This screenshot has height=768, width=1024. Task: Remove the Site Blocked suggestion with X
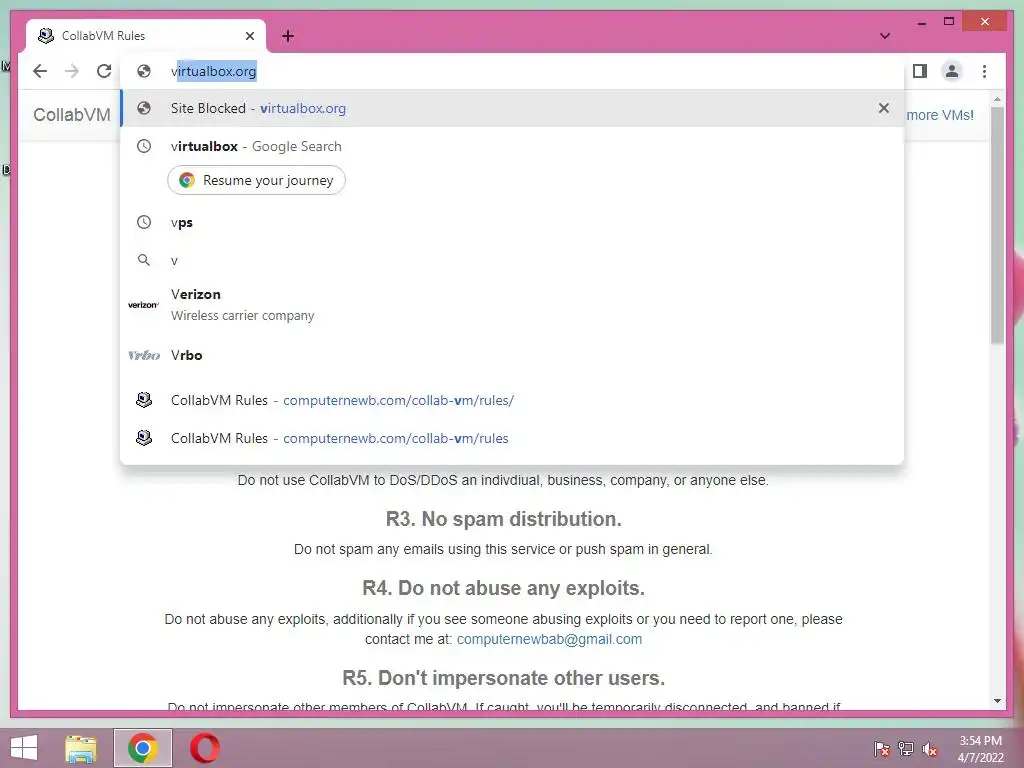884,108
